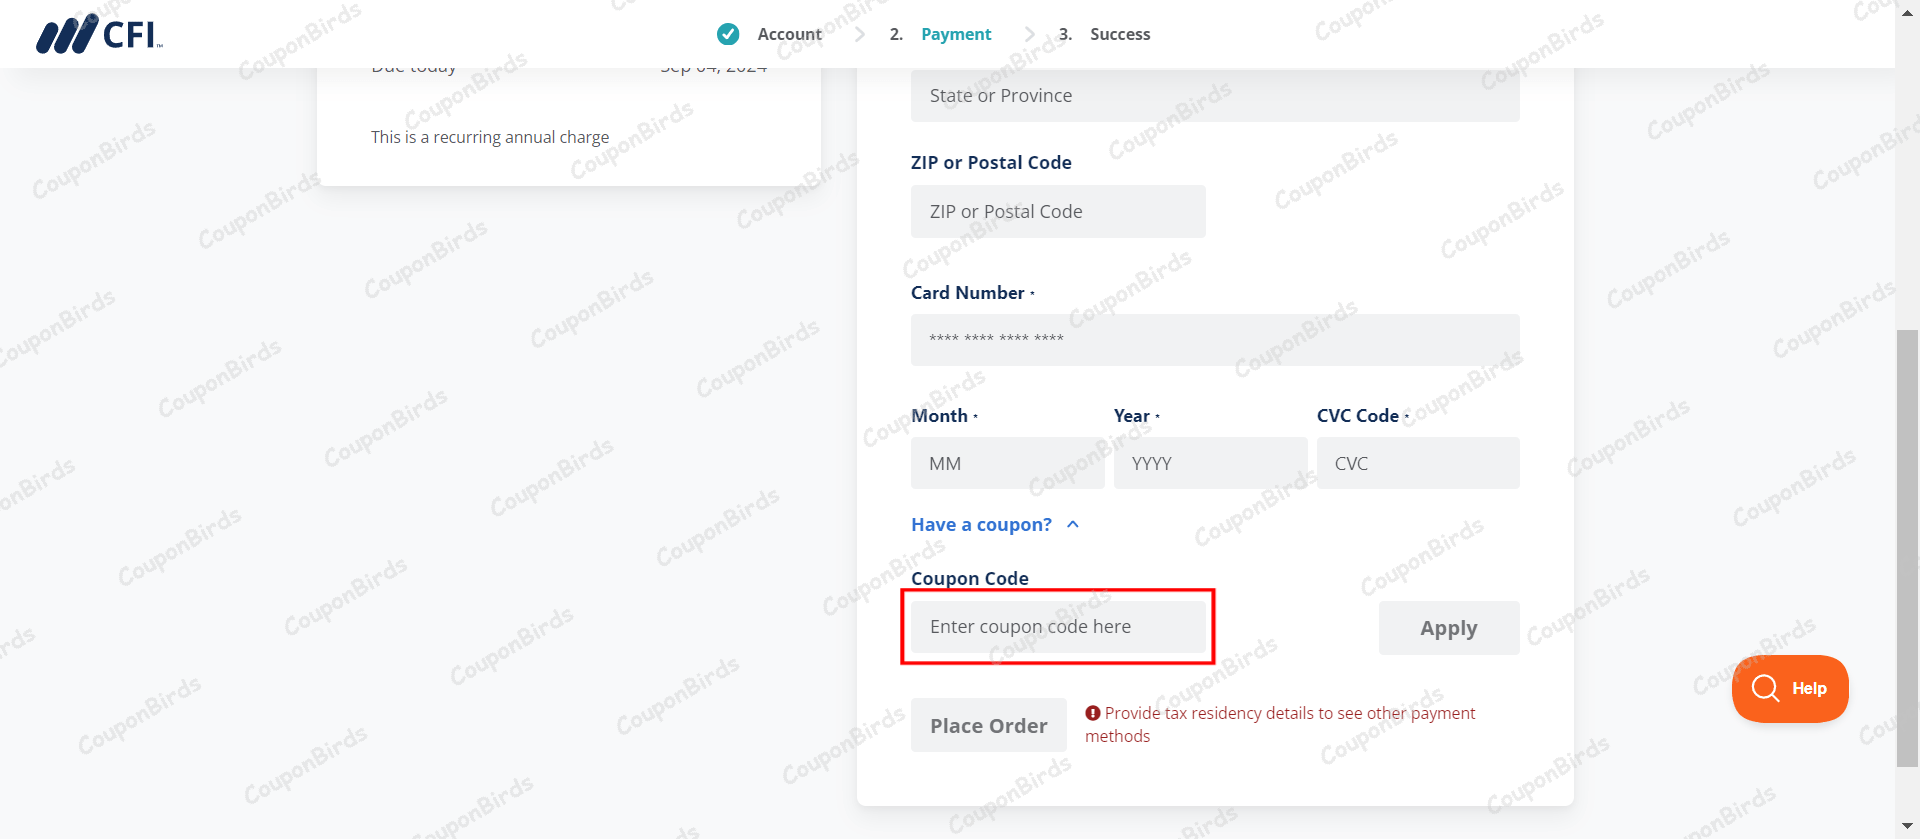
Task: Select the Success step
Action: tap(1119, 34)
